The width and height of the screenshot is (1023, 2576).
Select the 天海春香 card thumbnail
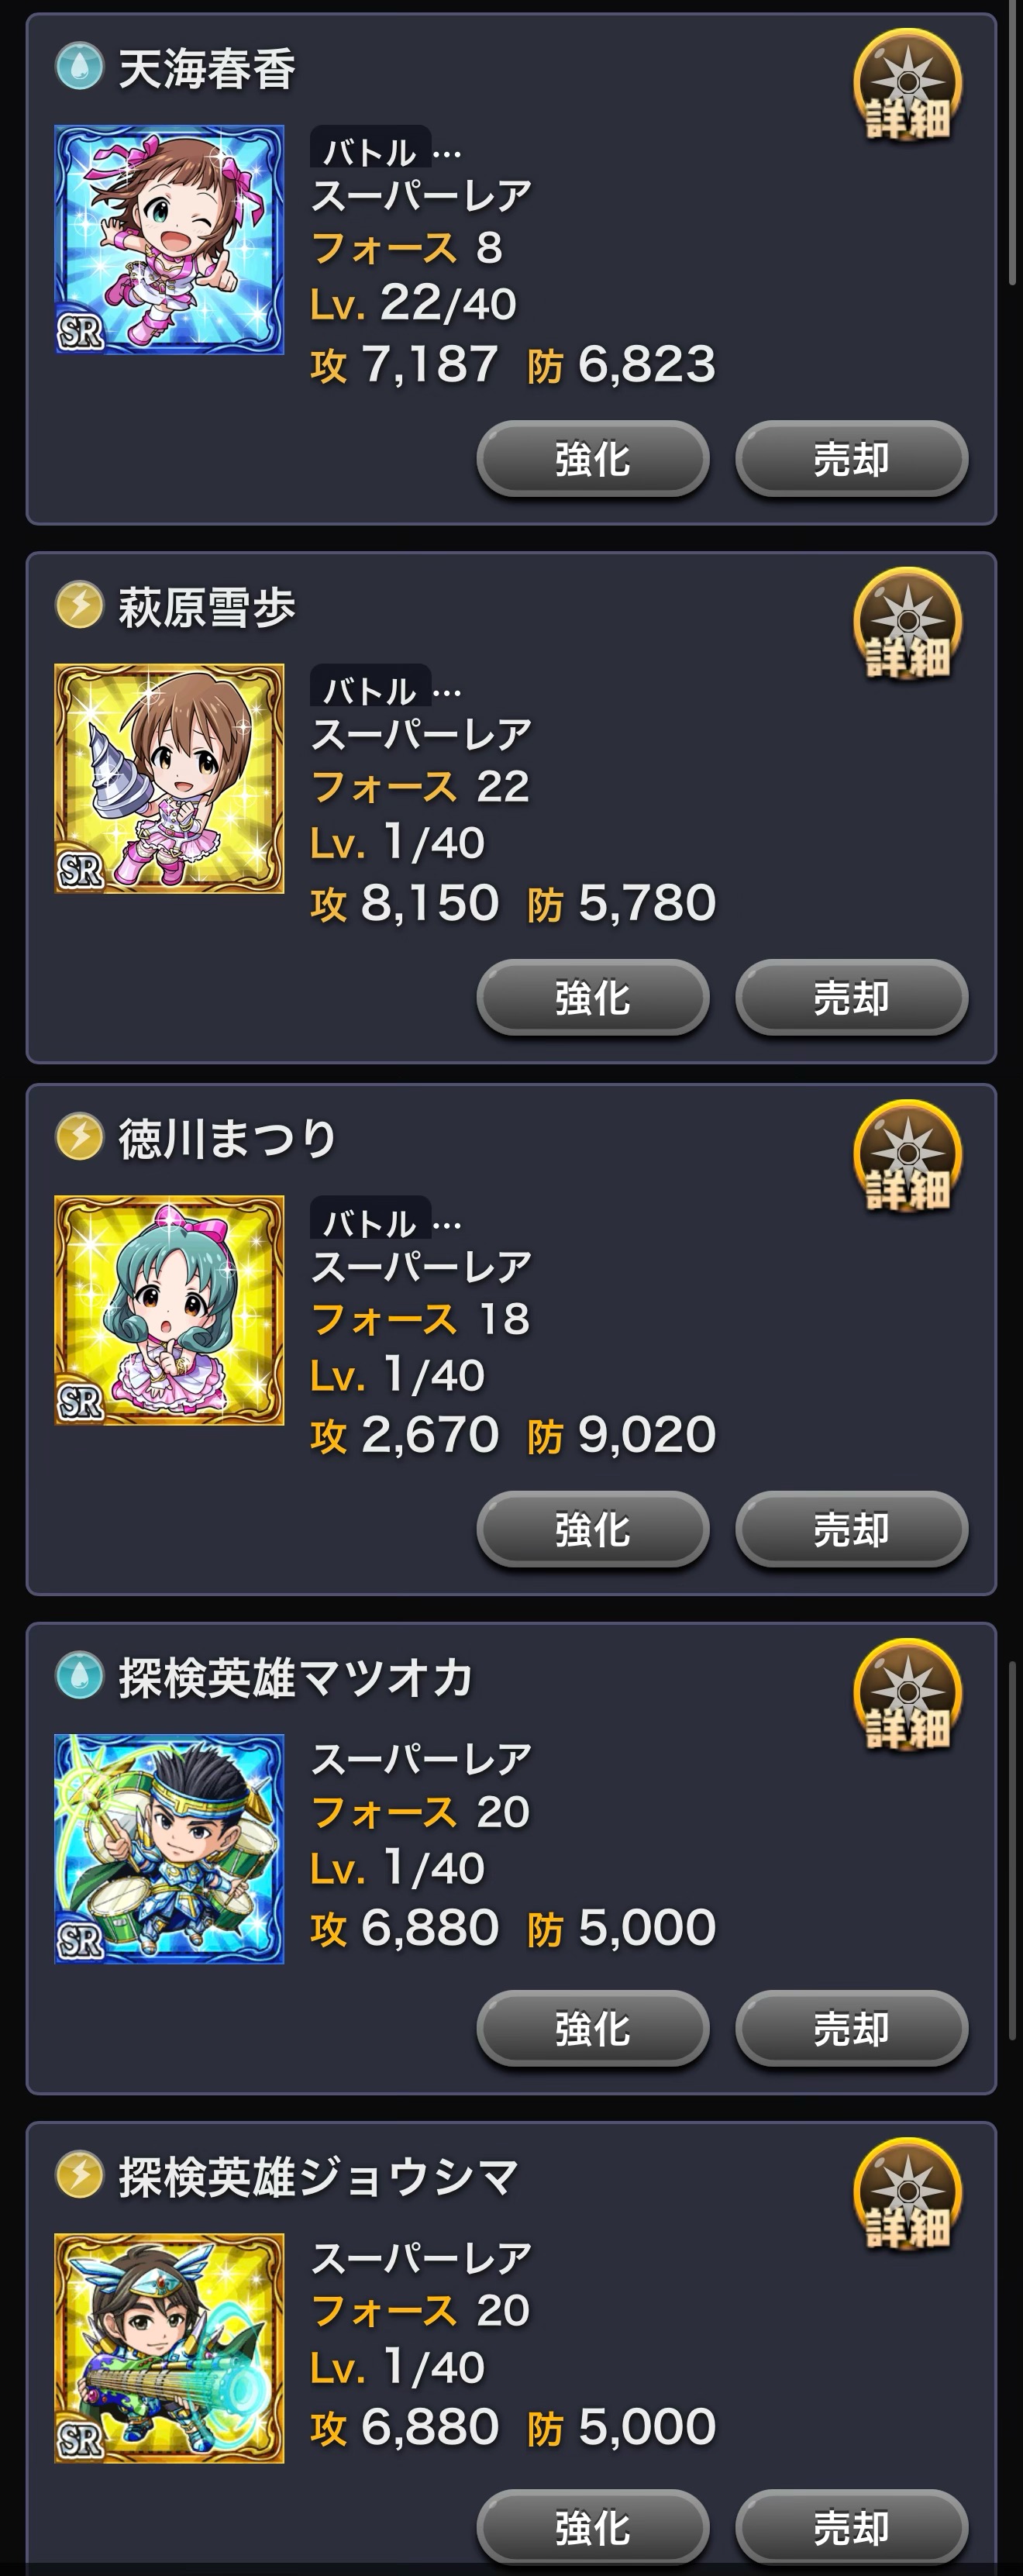169,240
